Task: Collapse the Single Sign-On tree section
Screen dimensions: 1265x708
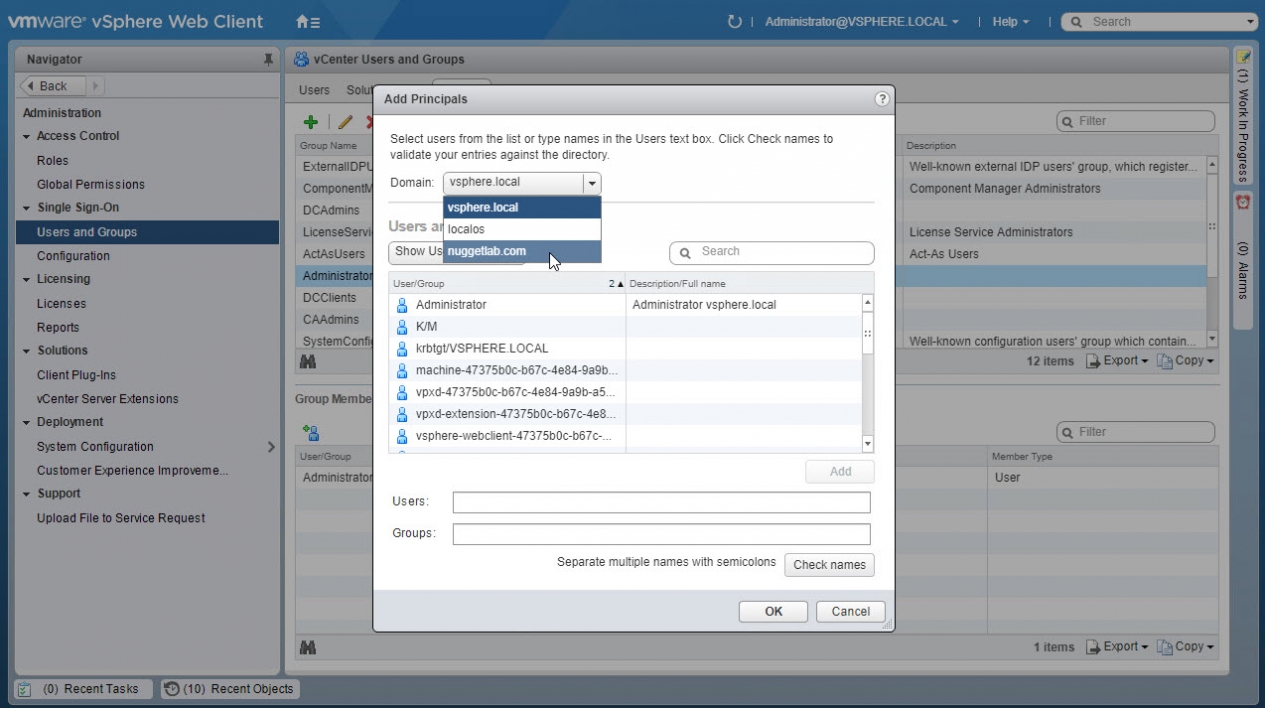Action: click(28, 208)
